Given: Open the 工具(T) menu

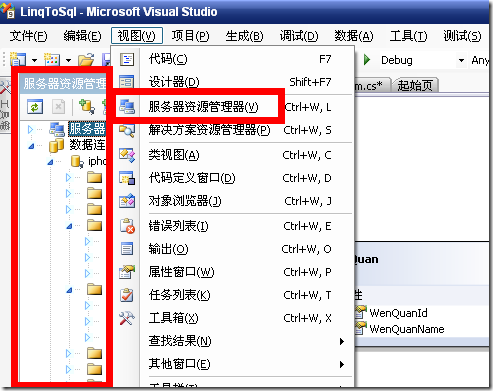Looking at the screenshot, I should [x=408, y=36].
